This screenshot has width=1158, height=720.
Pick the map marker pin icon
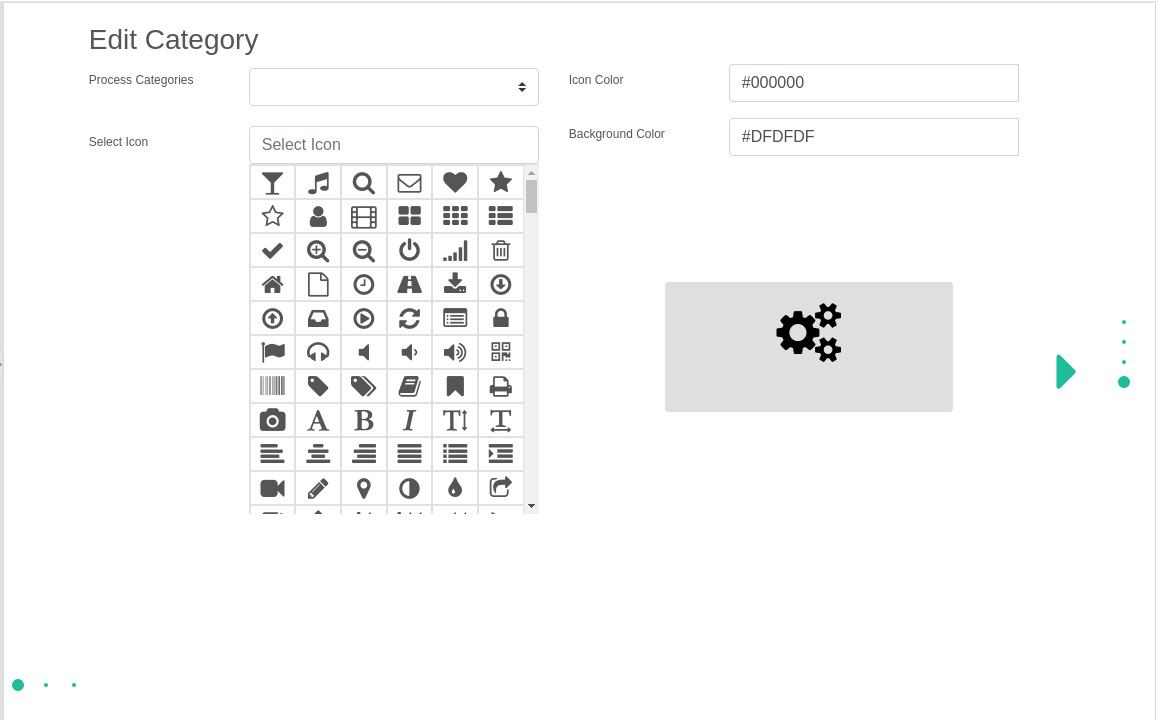[364, 488]
